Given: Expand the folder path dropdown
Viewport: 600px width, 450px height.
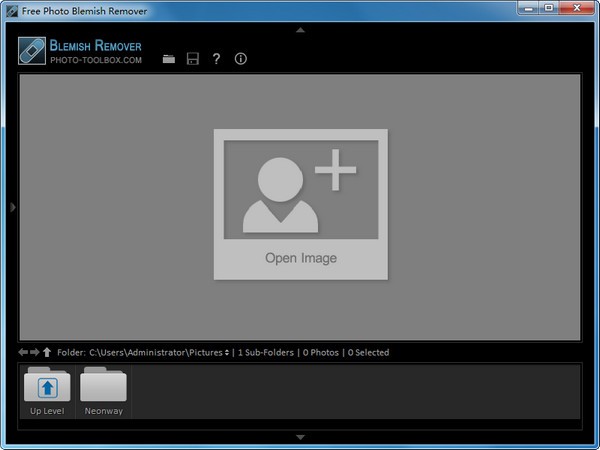Looking at the screenshot, I should click(x=226, y=353).
